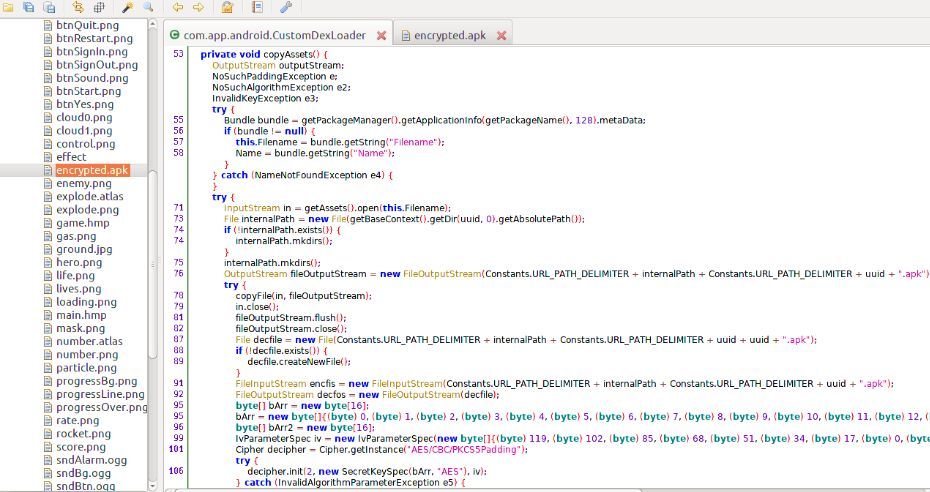Navigate forward with the right arrow
The image size is (930, 492).
coord(198,8)
